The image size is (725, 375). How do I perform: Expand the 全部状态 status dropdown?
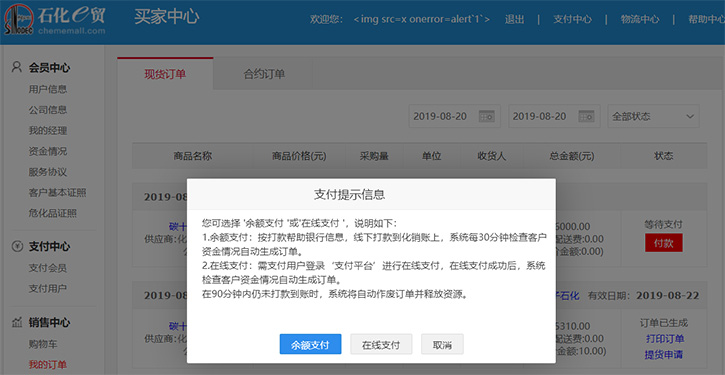[653, 116]
